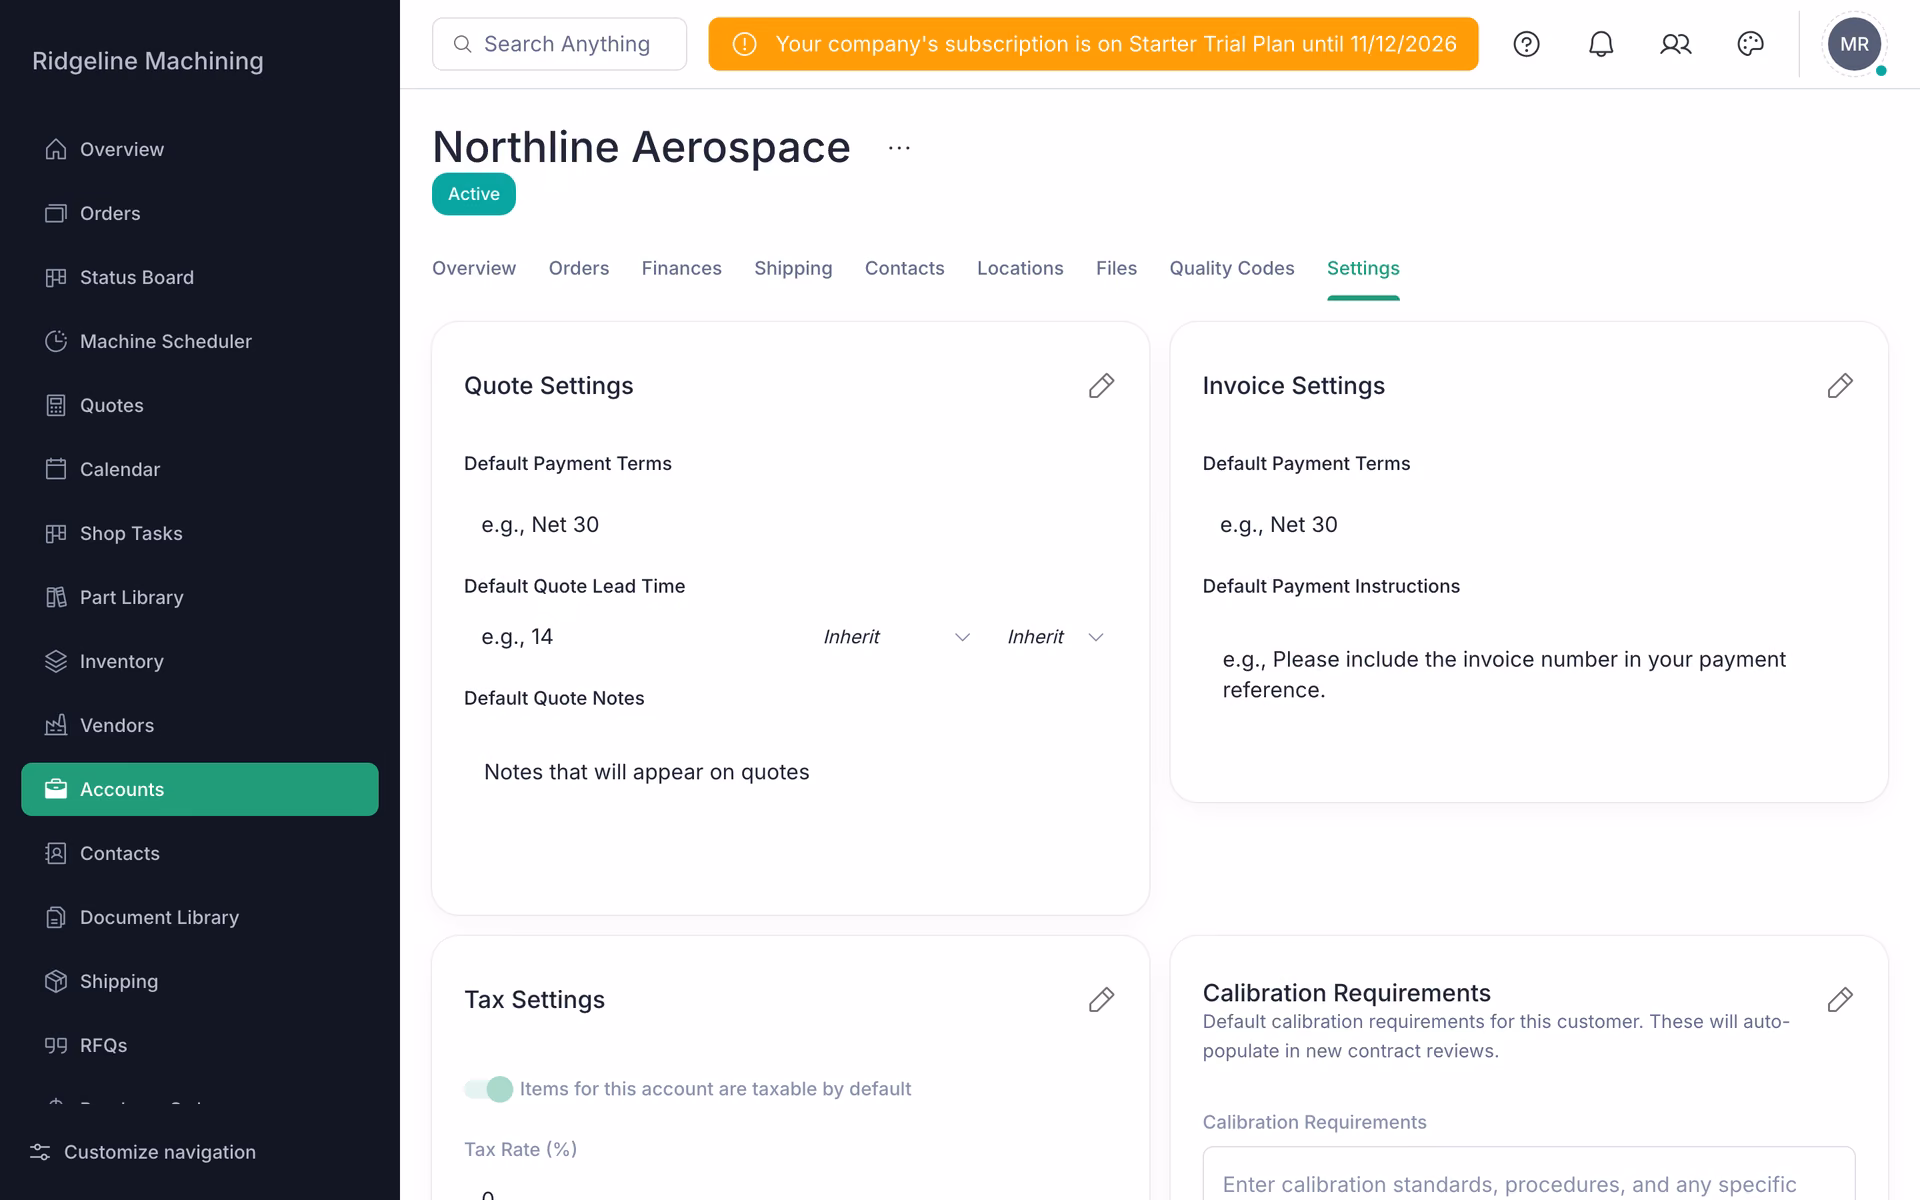Open RFQs in the sidebar
Screen dimensions: 1920x1200
200,1045
